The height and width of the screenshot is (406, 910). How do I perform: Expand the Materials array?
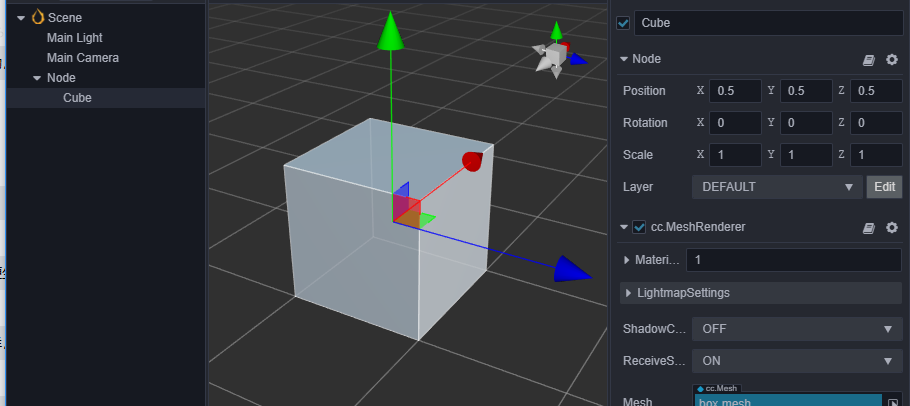[627, 260]
